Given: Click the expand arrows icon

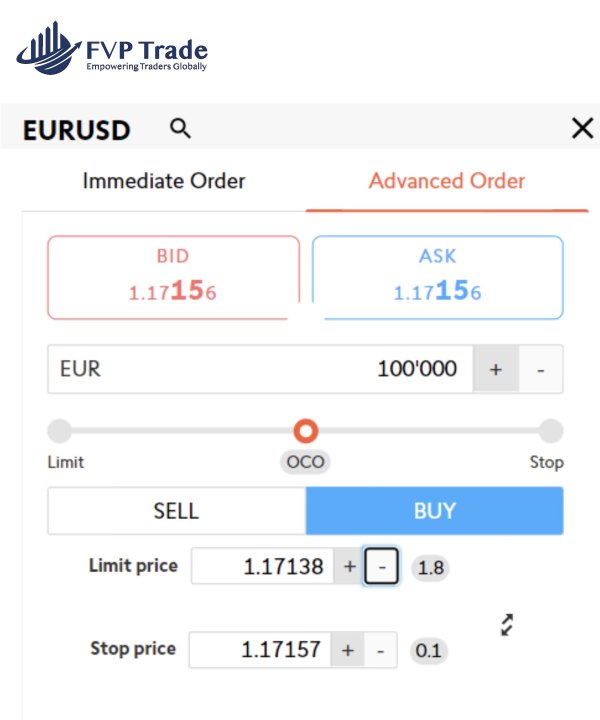Looking at the screenshot, I should (508, 625).
